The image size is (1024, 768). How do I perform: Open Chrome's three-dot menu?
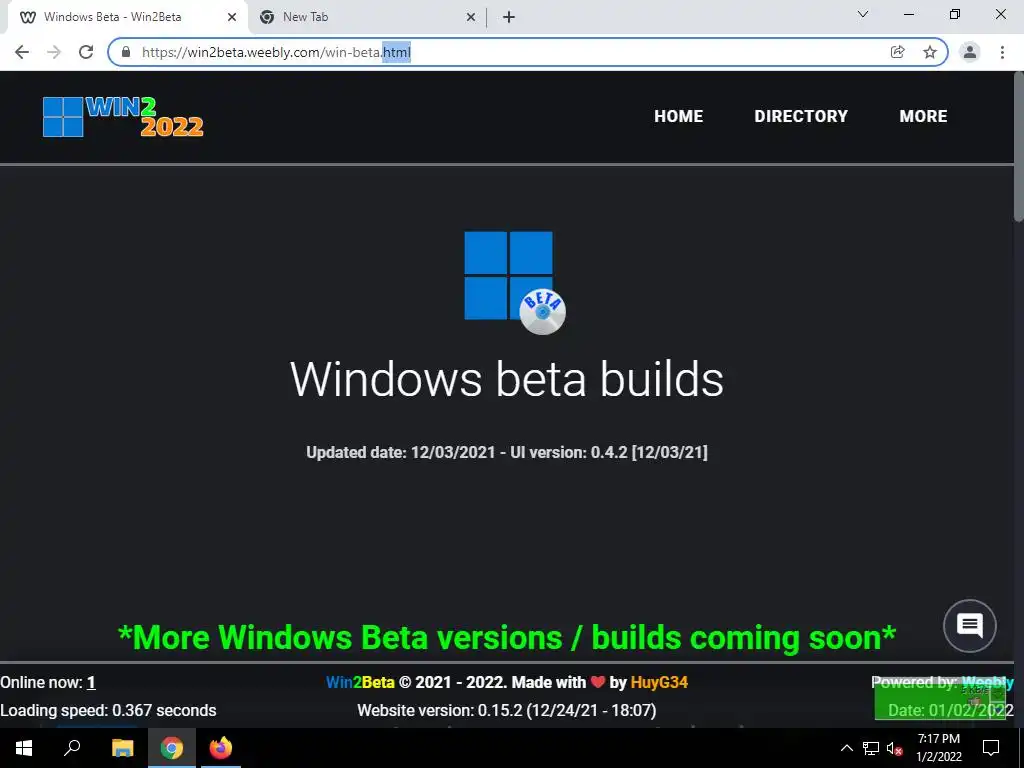tap(1002, 52)
